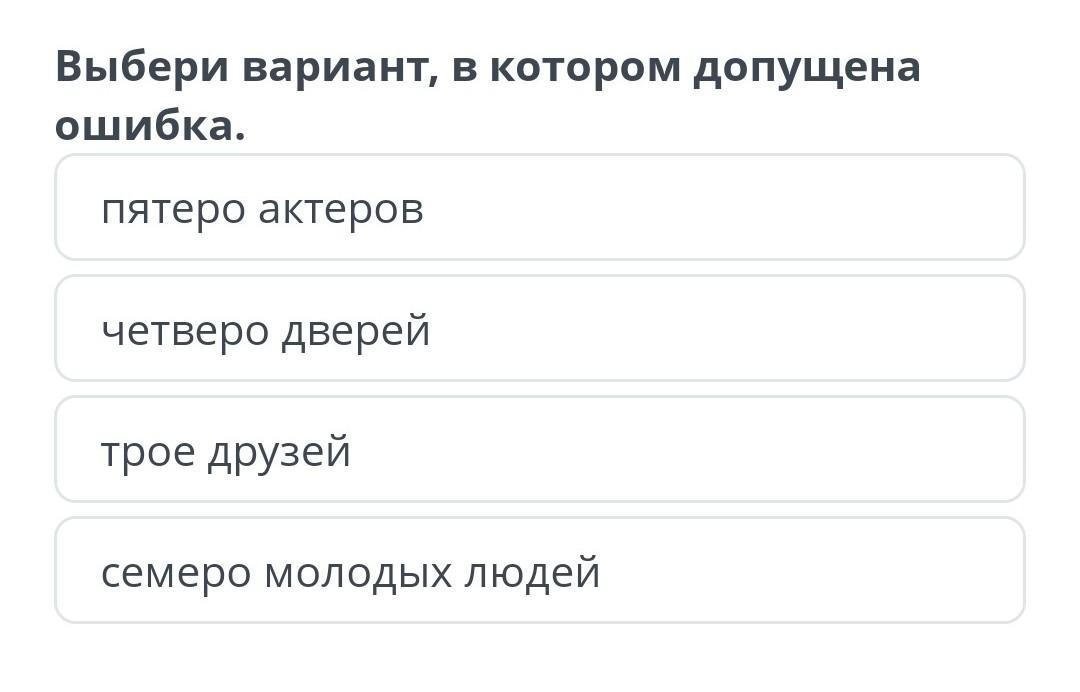
Task: Choose the option mentioning друзей
Action: coord(539,449)
